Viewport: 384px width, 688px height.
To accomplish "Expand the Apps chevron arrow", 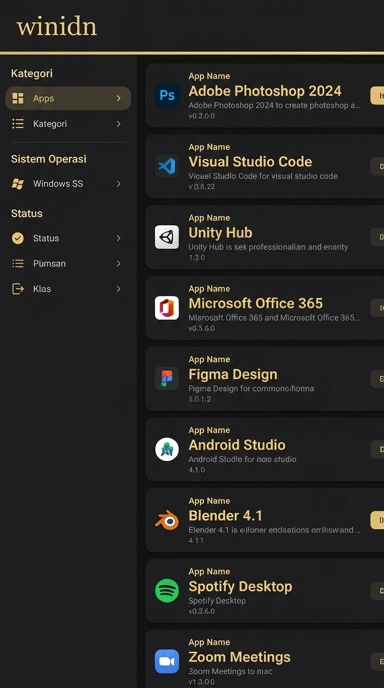I will (118, 98).
